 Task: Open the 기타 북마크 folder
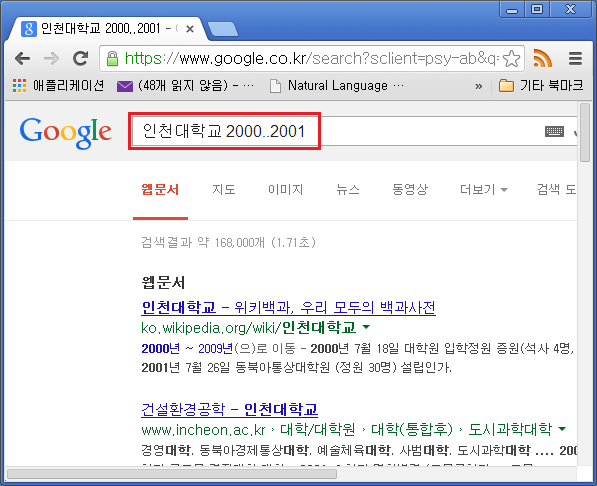[541, 85]
